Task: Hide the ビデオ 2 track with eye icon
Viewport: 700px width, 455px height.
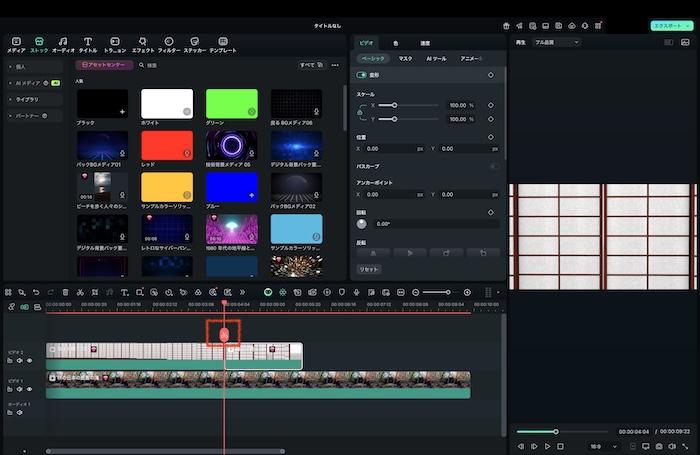Action: 29,360
